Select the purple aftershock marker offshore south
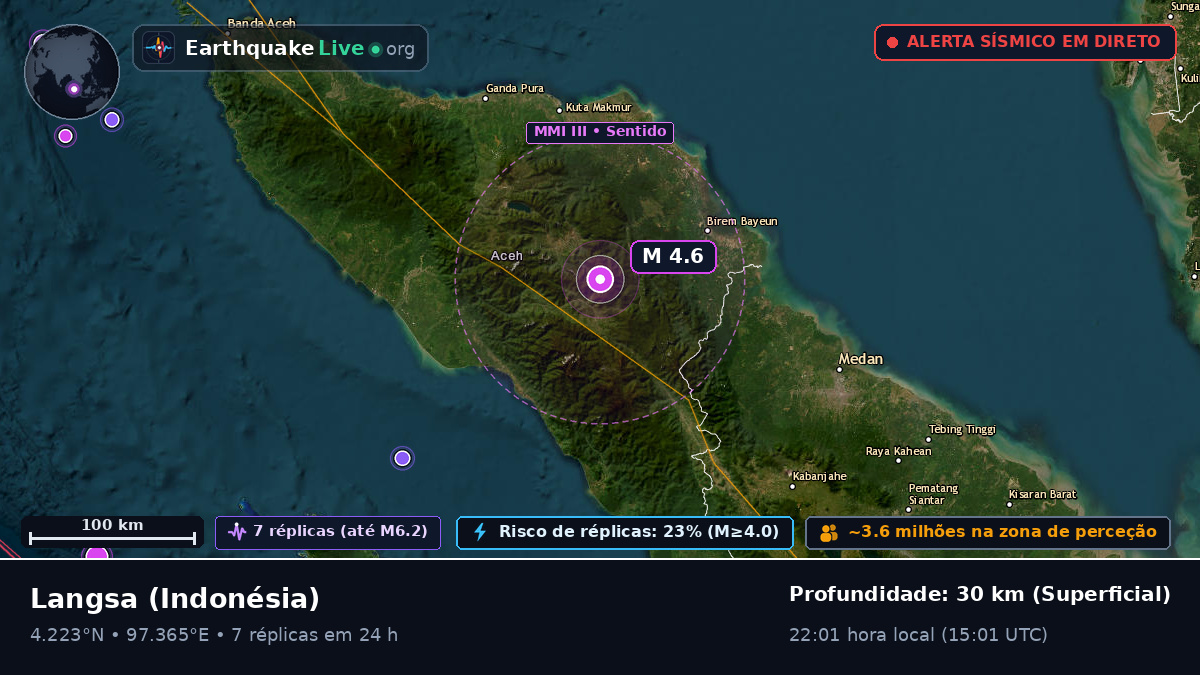Screen dimensions: 1200x675 pyautogui.click(x=402, y=458)
